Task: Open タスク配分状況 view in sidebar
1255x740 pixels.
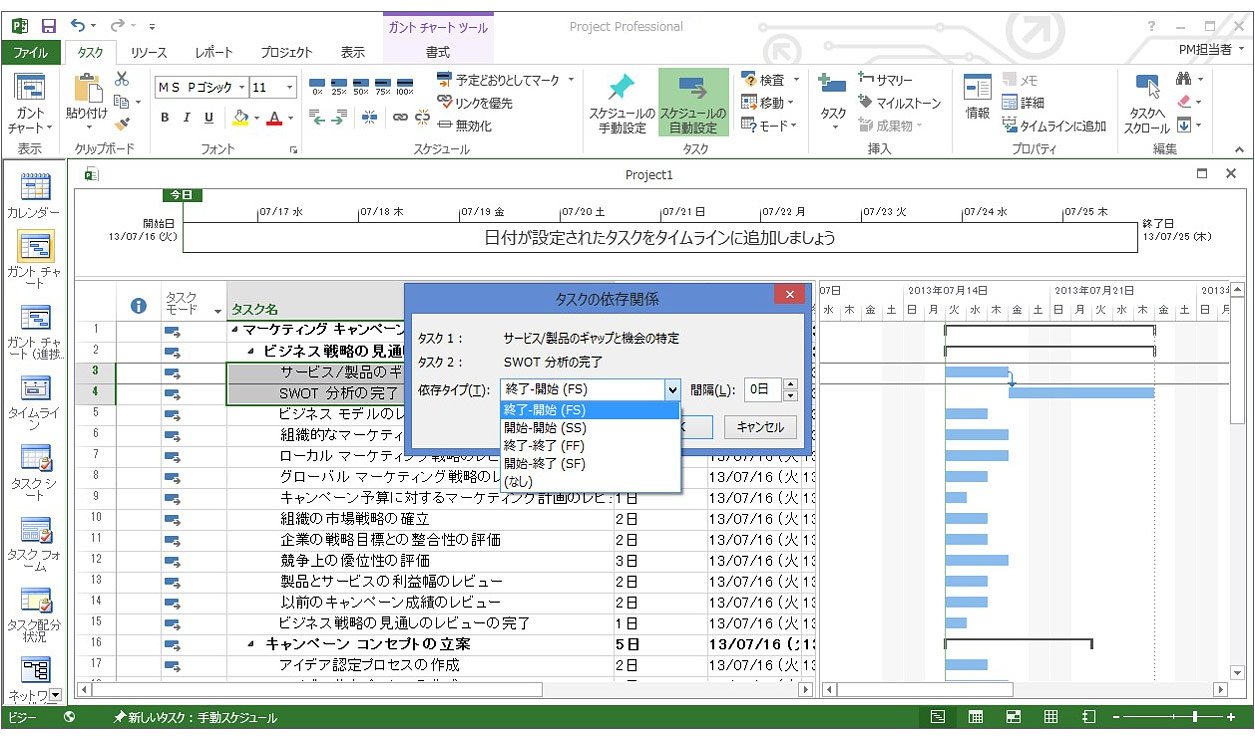Action: coord(35,615)
